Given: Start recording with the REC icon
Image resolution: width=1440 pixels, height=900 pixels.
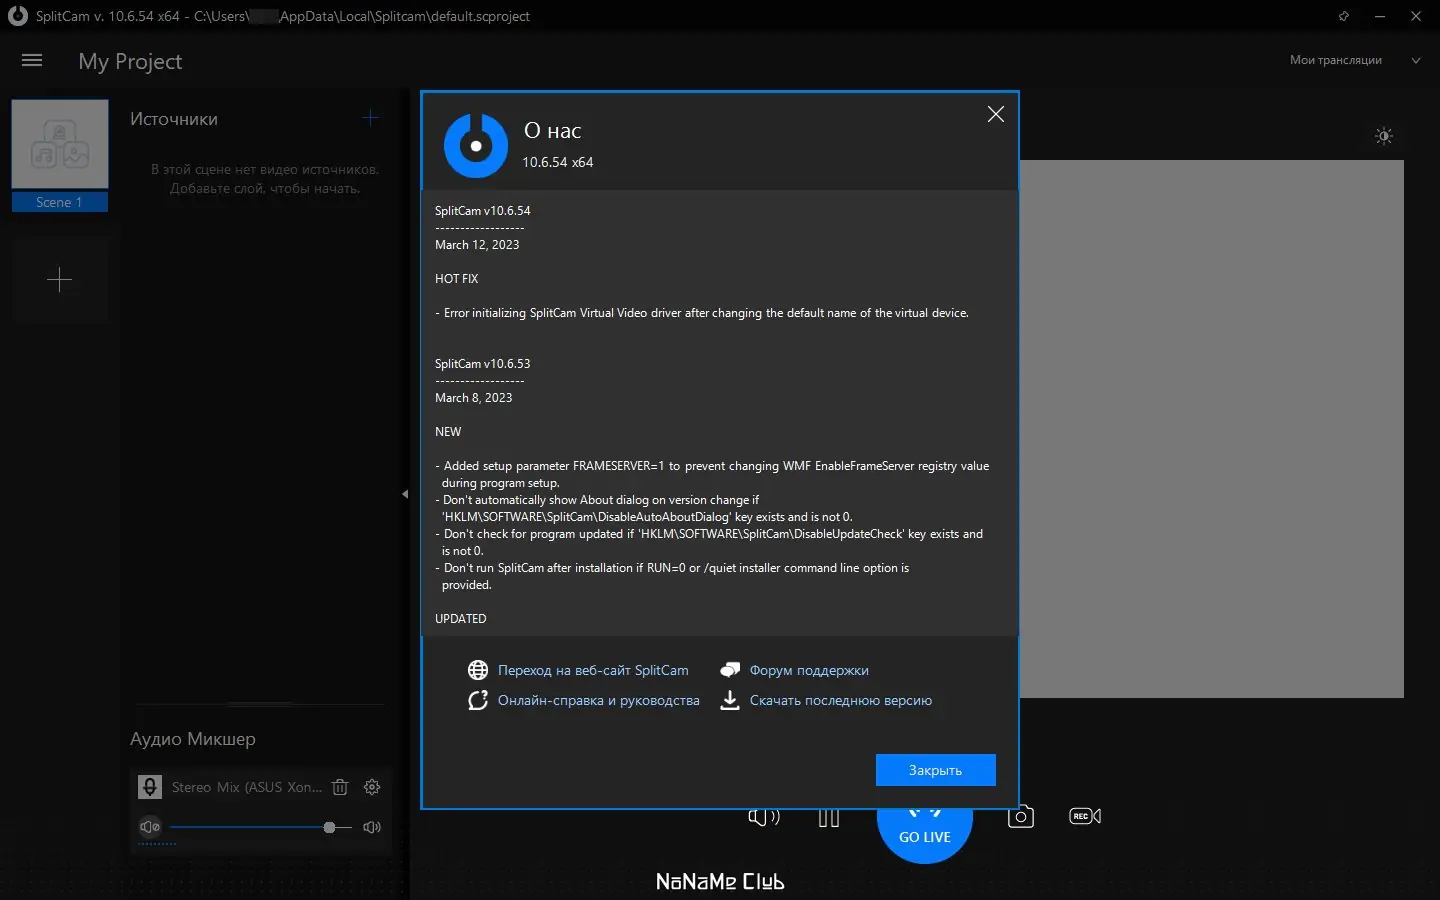Looking at the screenshot, I should point(1085,816).
